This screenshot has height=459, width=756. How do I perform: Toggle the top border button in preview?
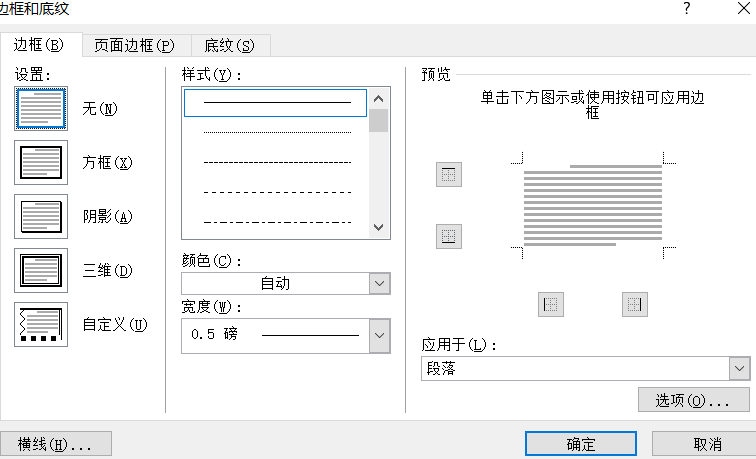click(x=449, y=175)
